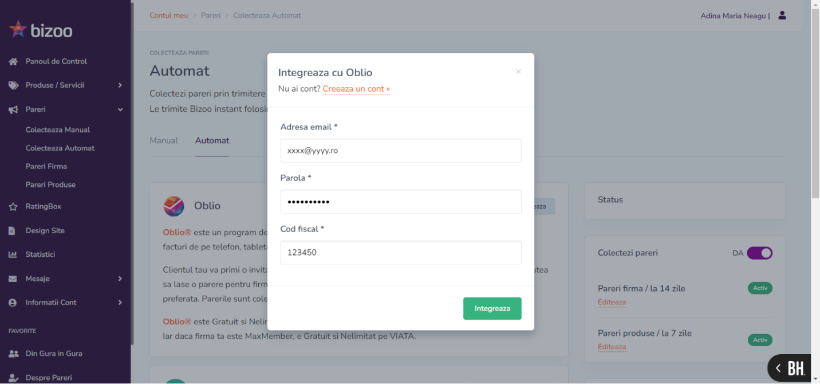Click the green Integreaza button
Viewport: 820px width, 384px height.
point(492,309)
